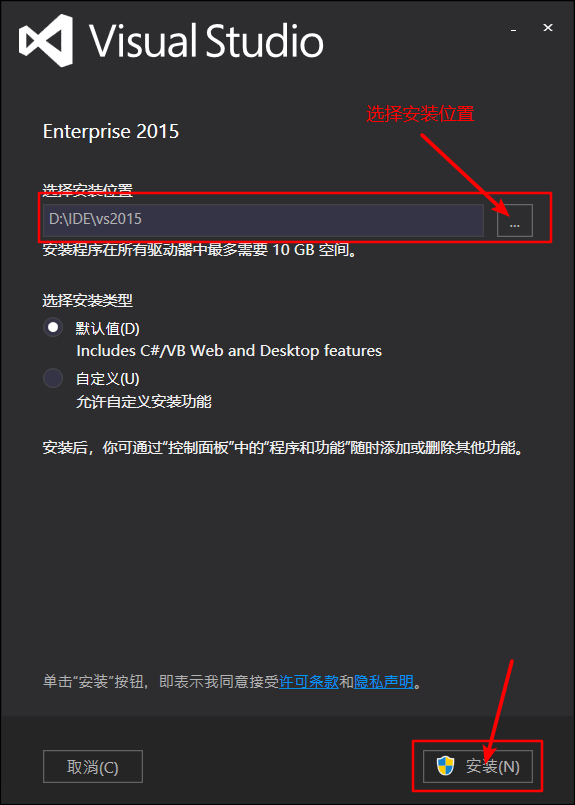Click the white 选择安装位置 field label
This screenshot has height=805, width=575.
(88, 190)
